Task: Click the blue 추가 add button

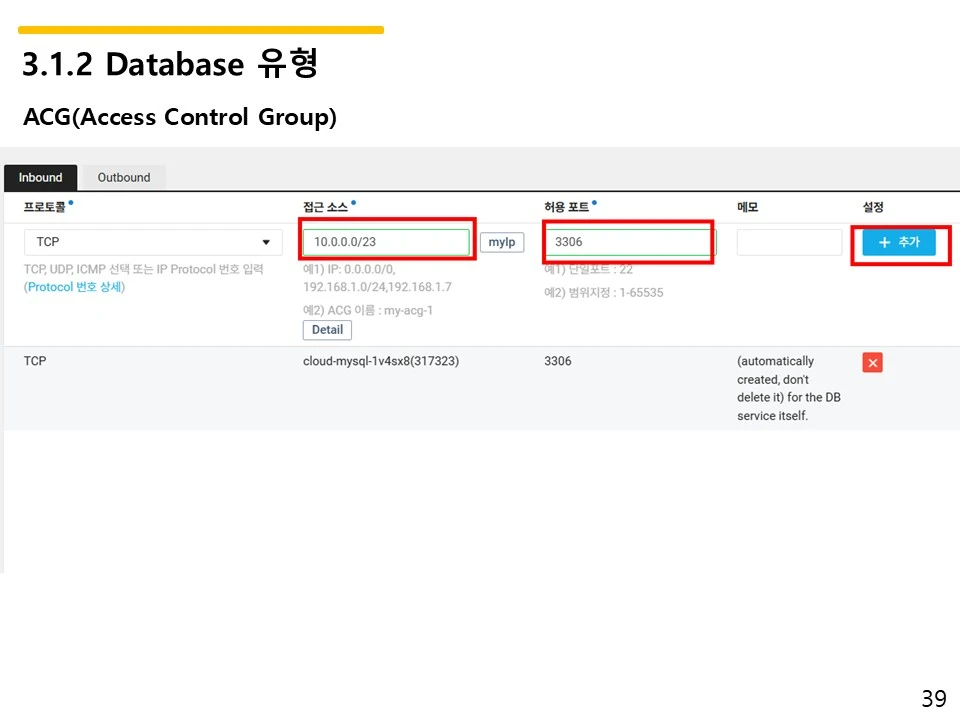Action: pos(899,242)
